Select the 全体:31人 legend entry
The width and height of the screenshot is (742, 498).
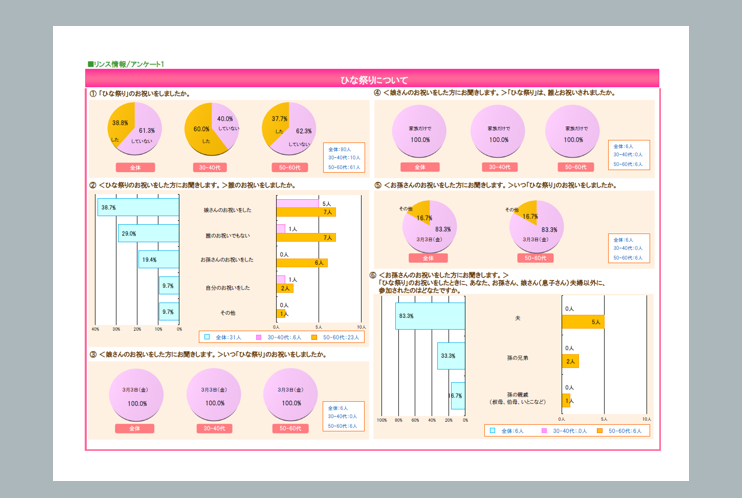coord(223,338)
